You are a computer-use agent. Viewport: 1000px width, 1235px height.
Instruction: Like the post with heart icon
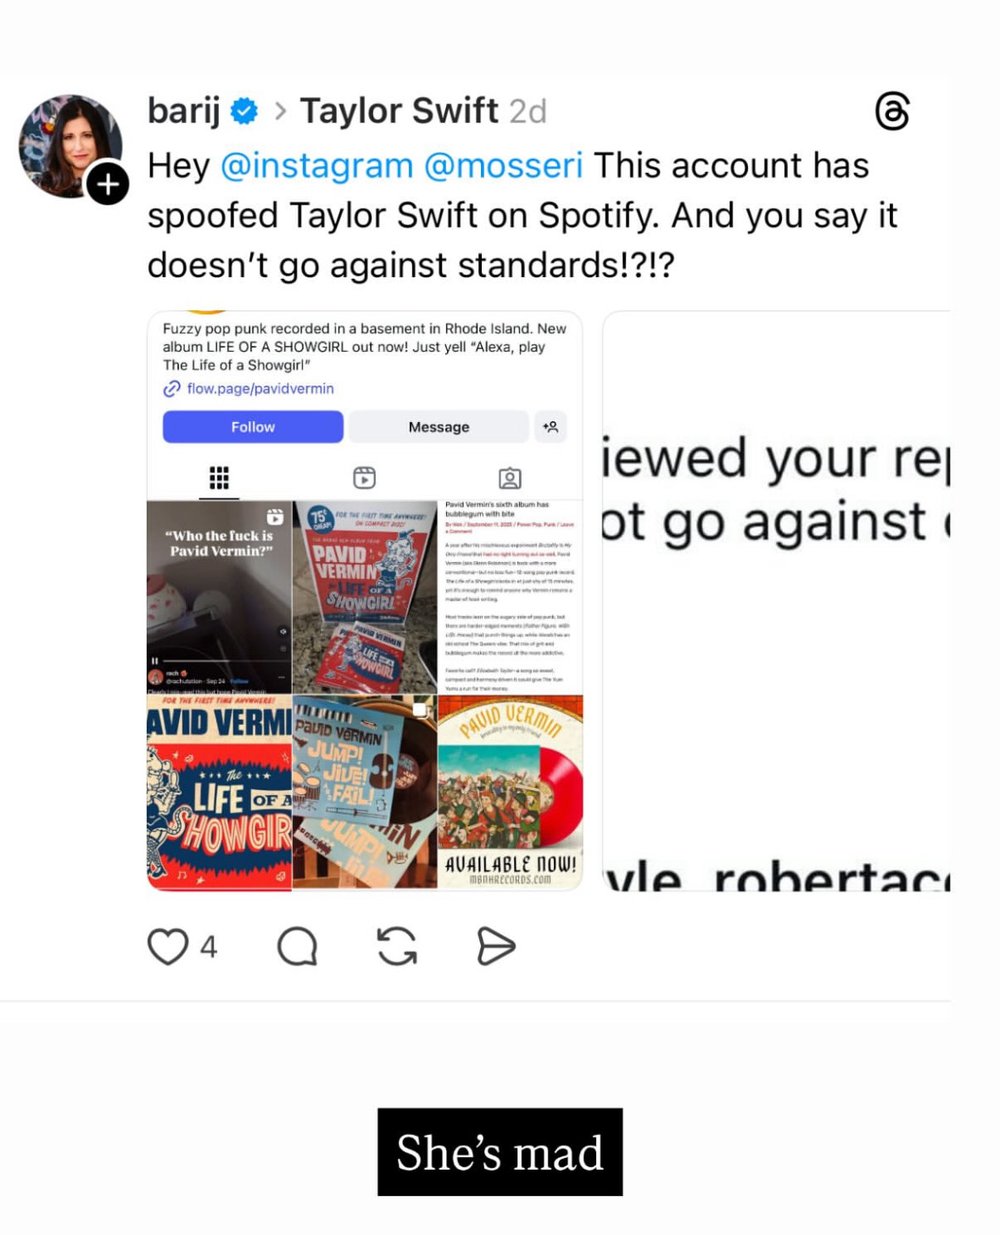(168, 946)
